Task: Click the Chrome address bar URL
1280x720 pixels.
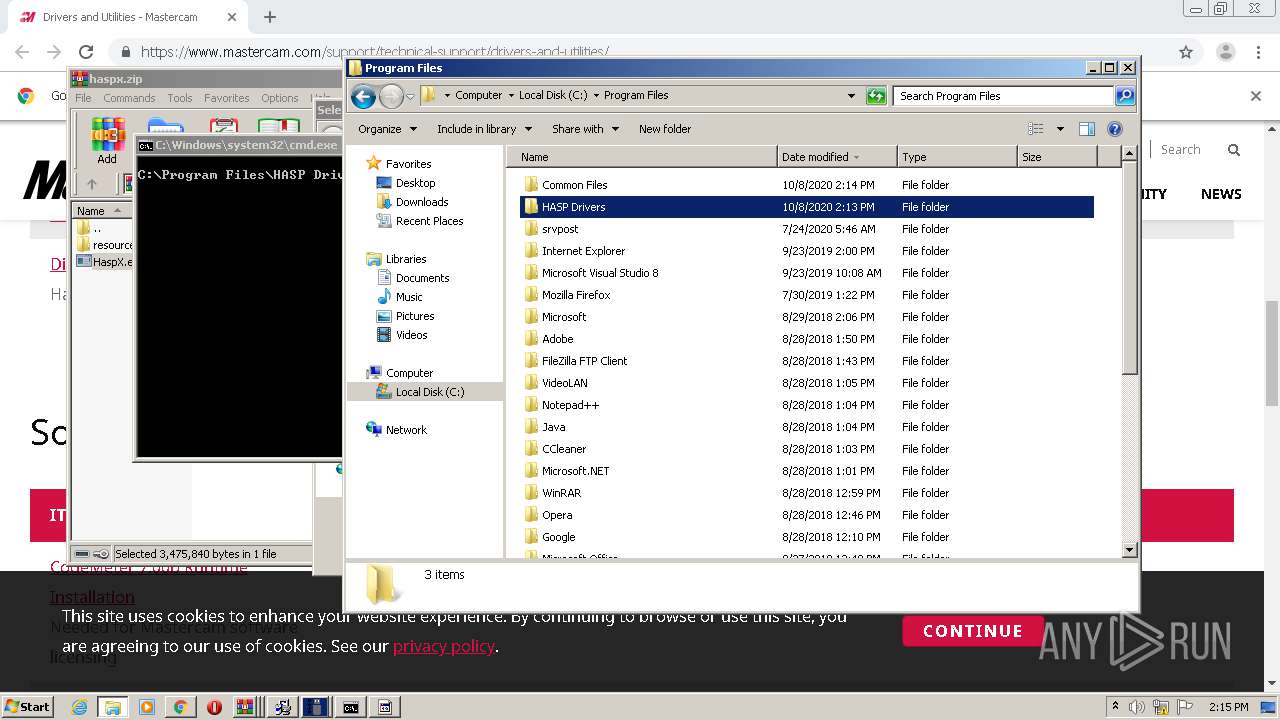Action: pos(375,52)
